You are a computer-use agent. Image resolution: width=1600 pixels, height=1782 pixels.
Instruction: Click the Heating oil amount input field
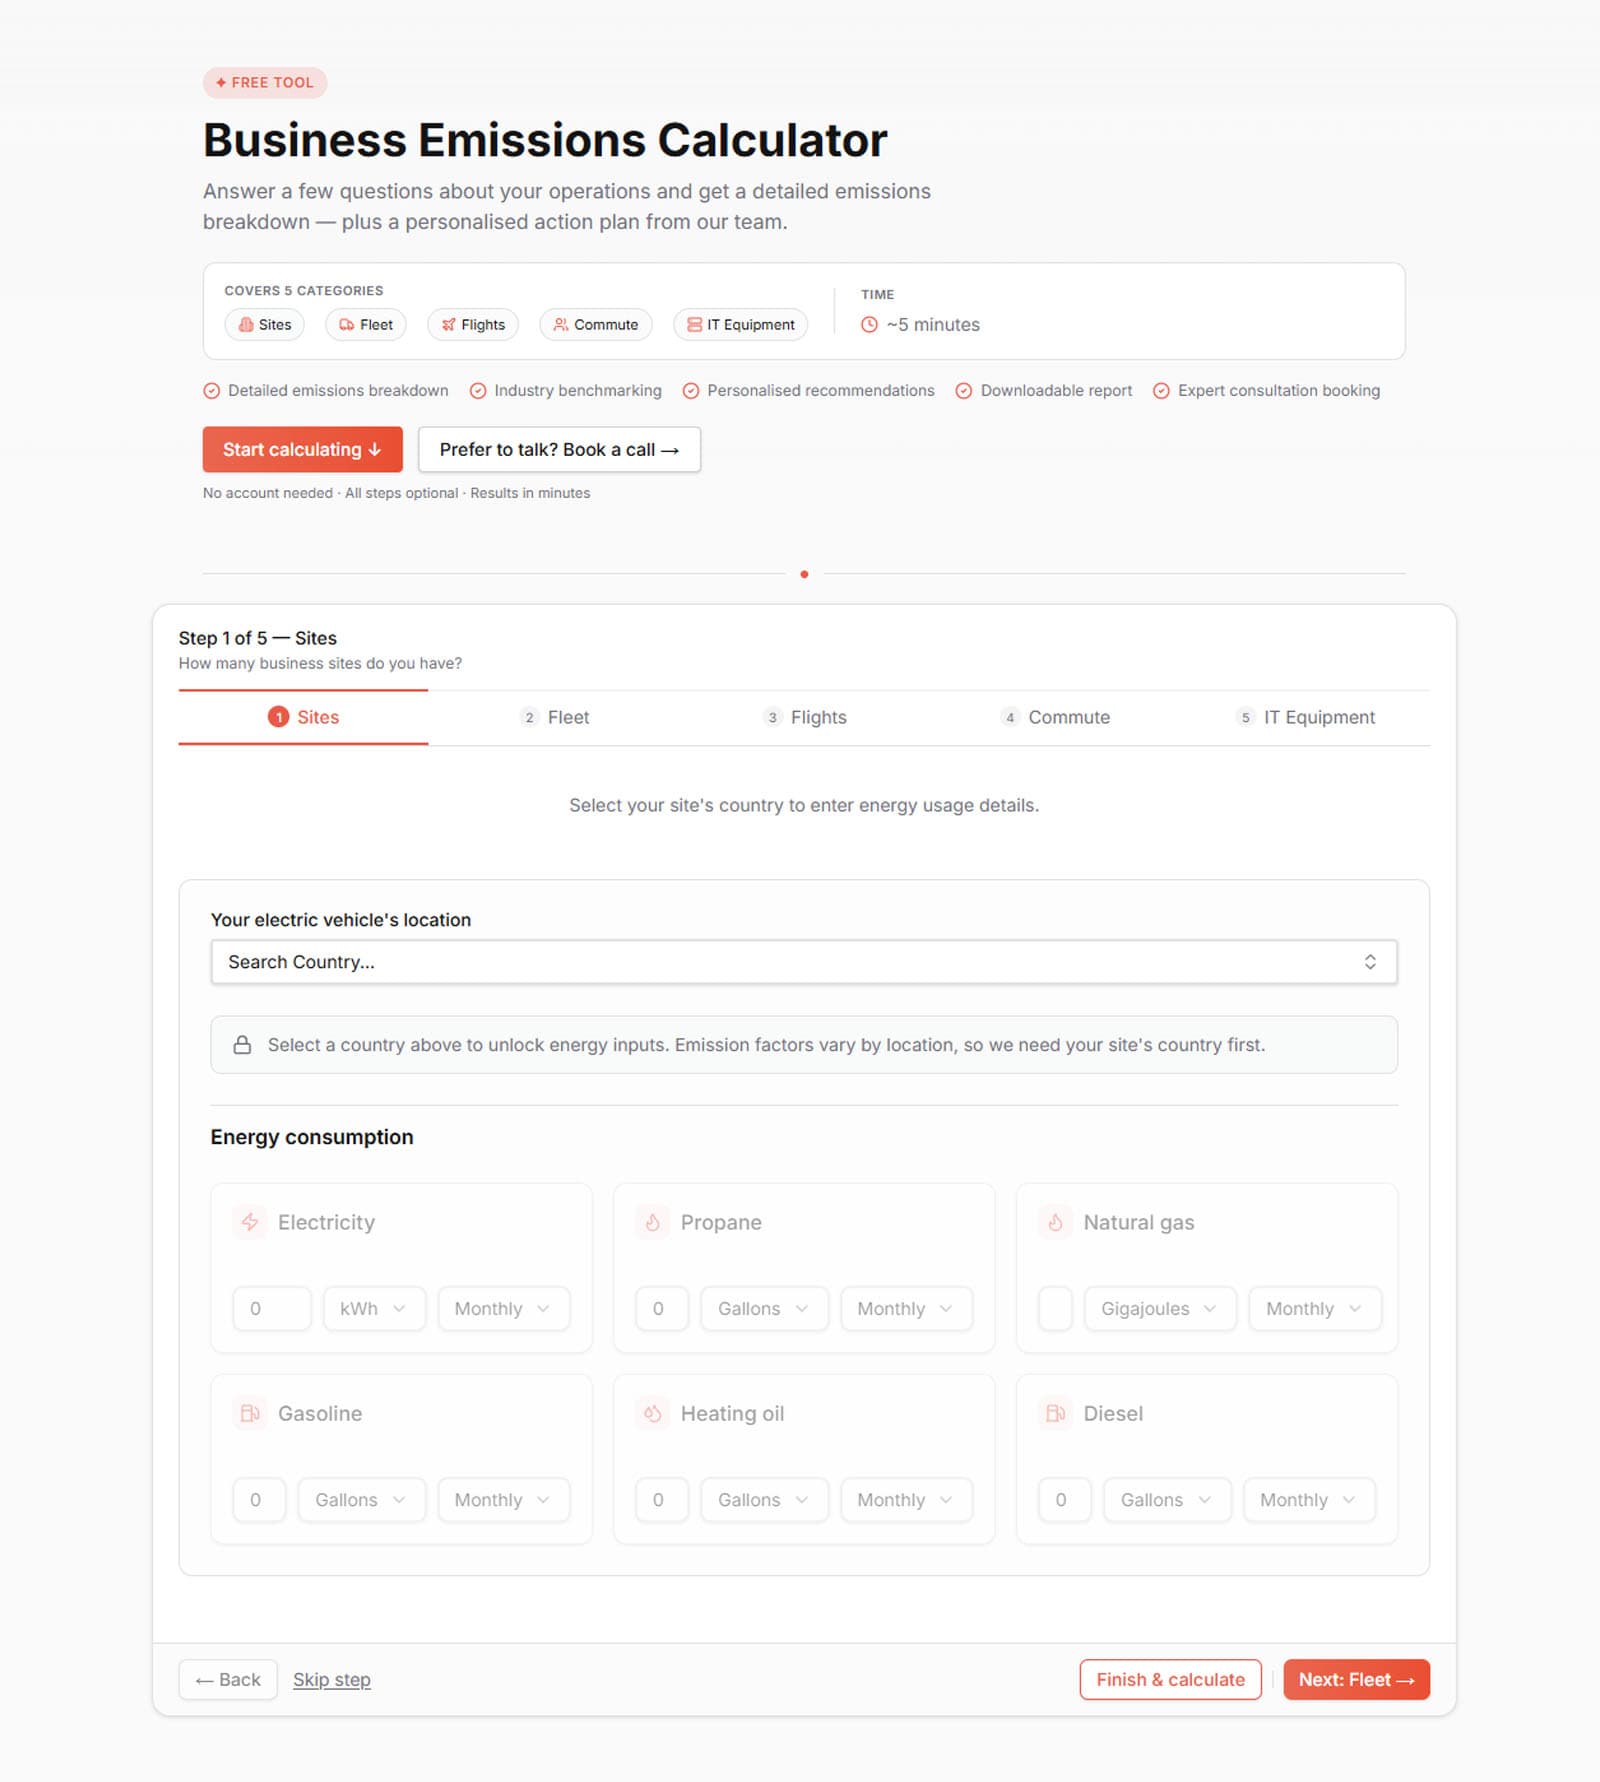(x=662, y=1499)
